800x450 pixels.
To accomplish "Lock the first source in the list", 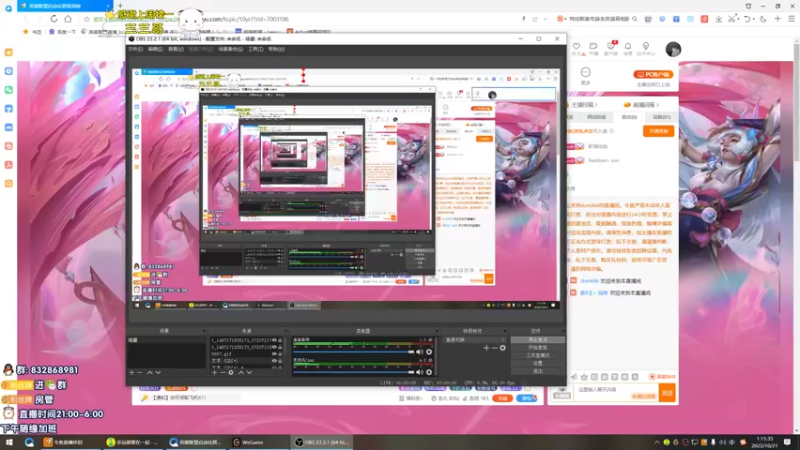I will coord(280,340).
